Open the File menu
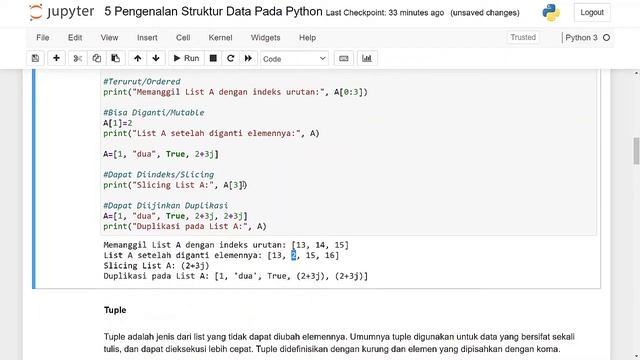This screenshot has height=360, width=640. 43,38
